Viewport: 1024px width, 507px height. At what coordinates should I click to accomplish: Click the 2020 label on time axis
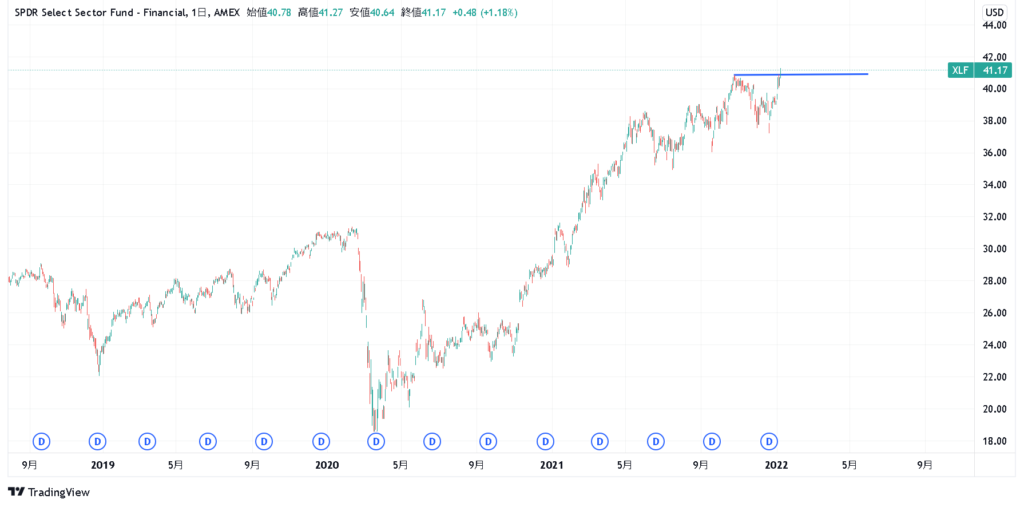(x=327, y=465)
